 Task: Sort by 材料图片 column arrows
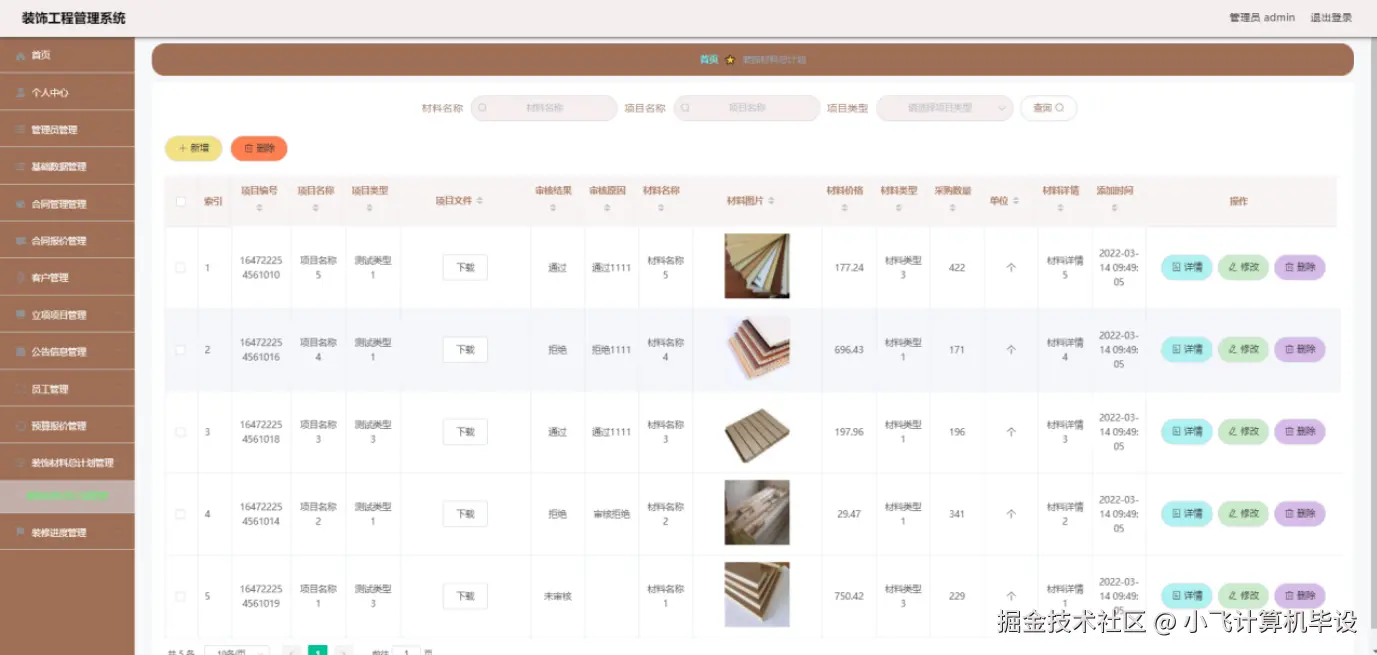click(x=771, y=201)
